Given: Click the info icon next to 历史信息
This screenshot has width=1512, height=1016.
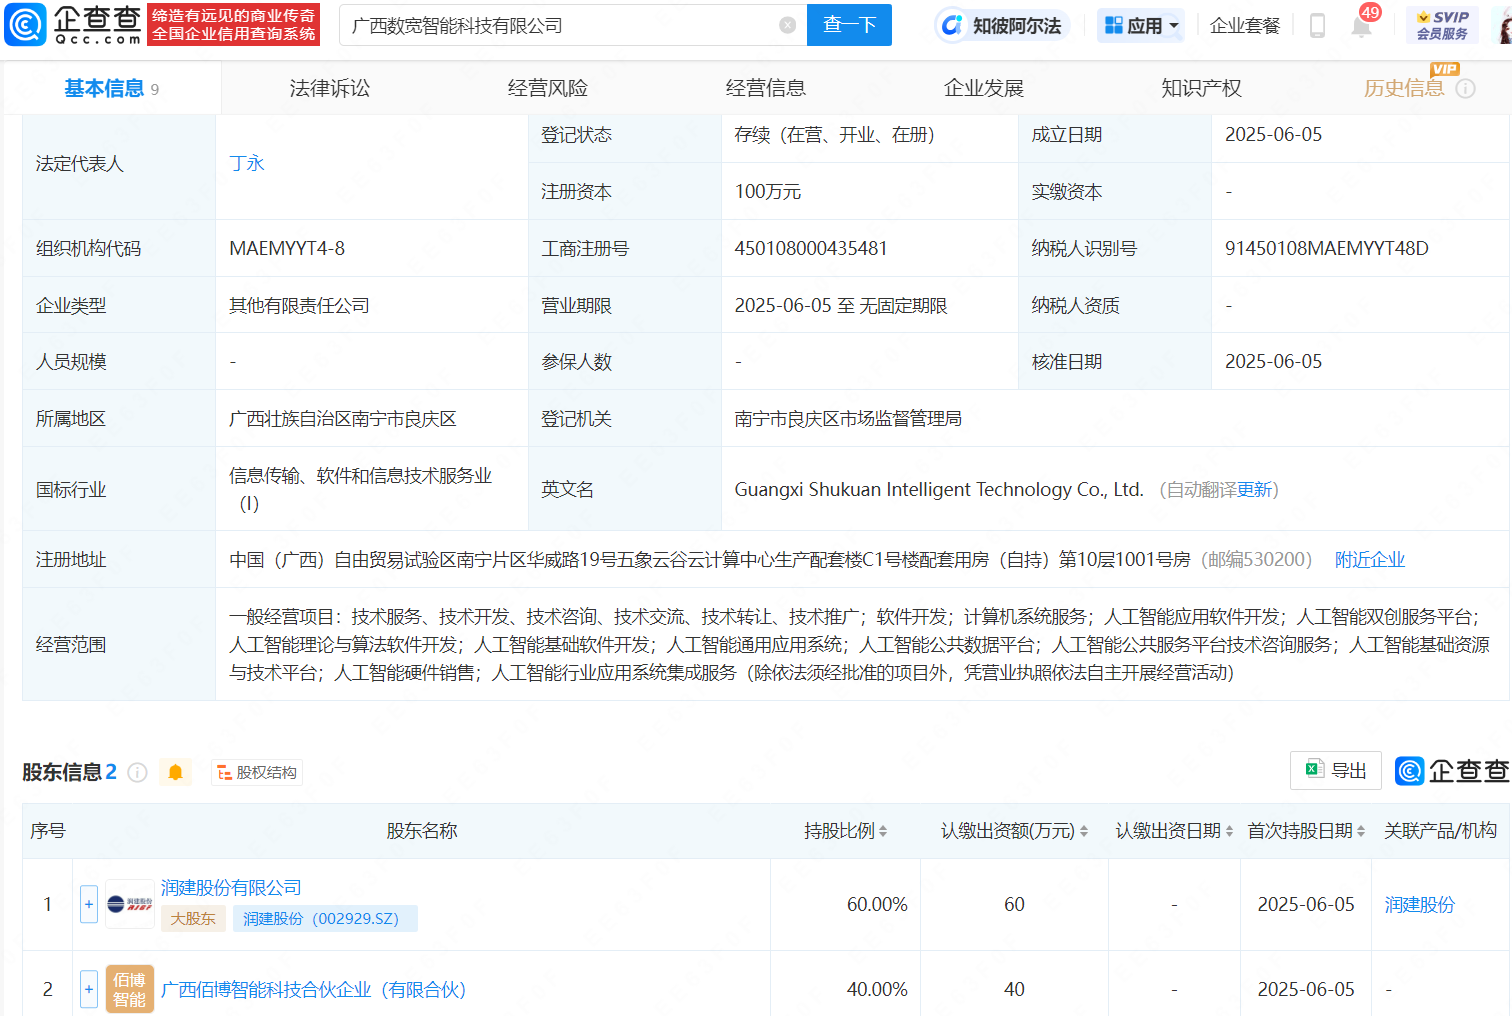Looking at the screenshot, I should (x=1465, y=88).
